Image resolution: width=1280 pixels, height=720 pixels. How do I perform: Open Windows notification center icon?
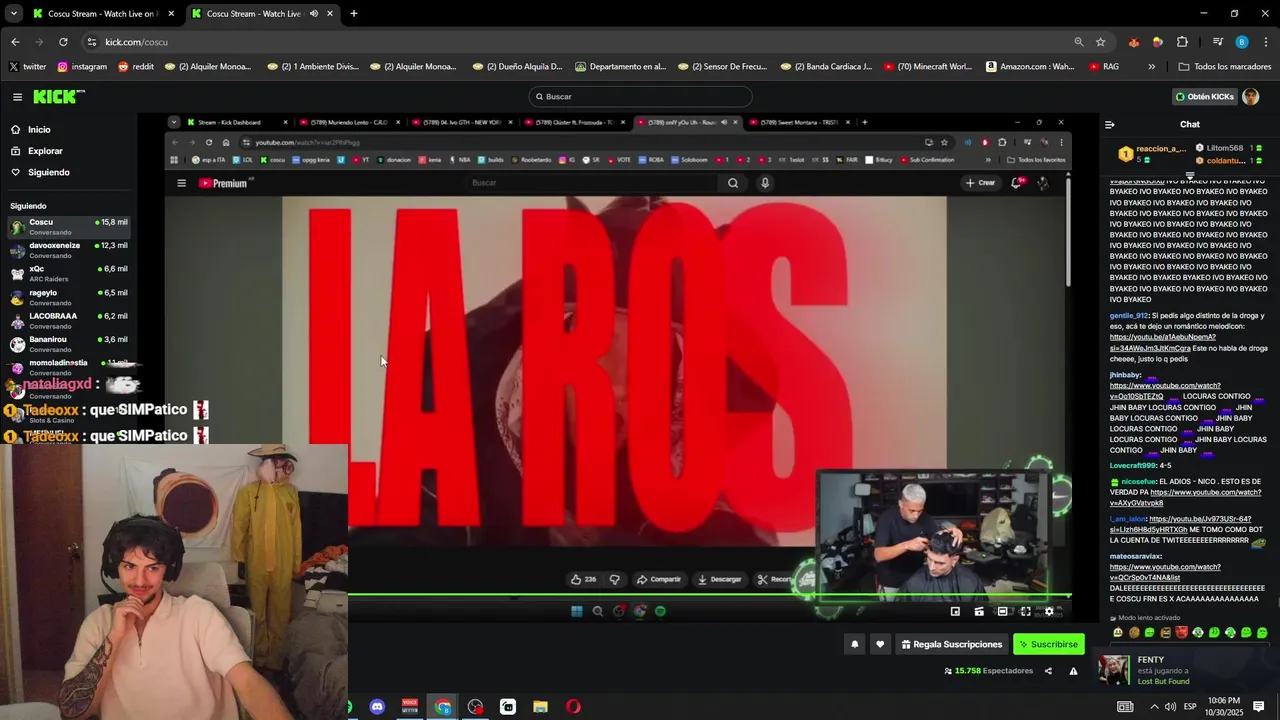coord(1259,707)
